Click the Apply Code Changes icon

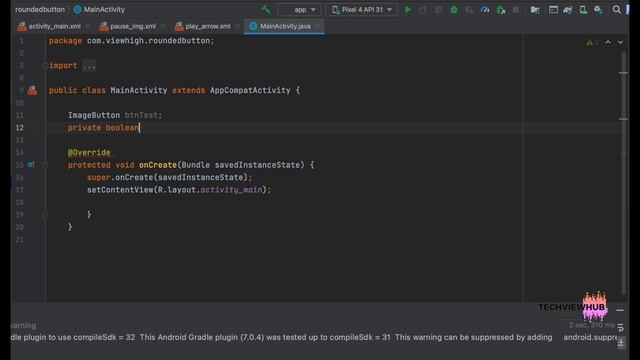[438, 9]
